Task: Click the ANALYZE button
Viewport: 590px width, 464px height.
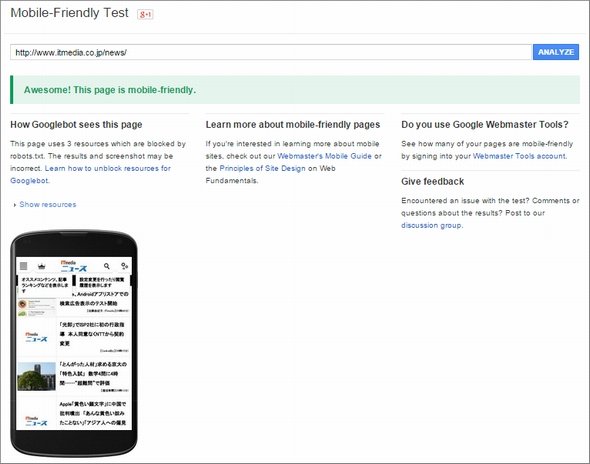Action: (x=556, y=52)
